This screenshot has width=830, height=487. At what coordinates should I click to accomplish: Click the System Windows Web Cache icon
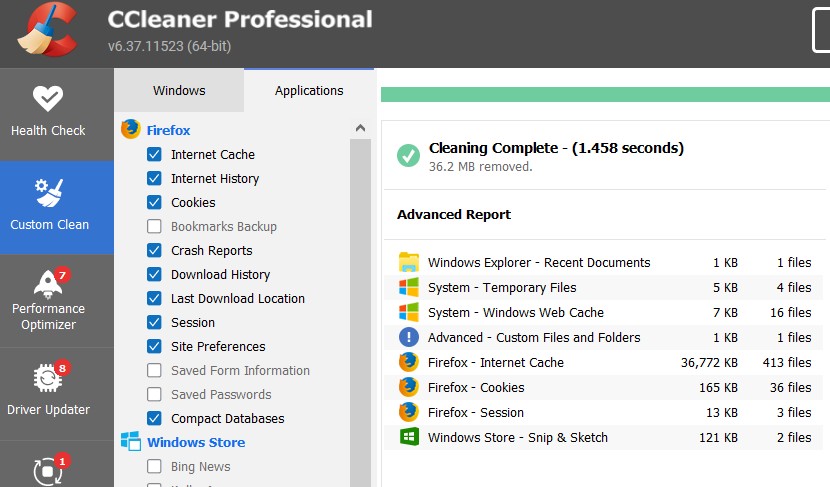[409, 312]
